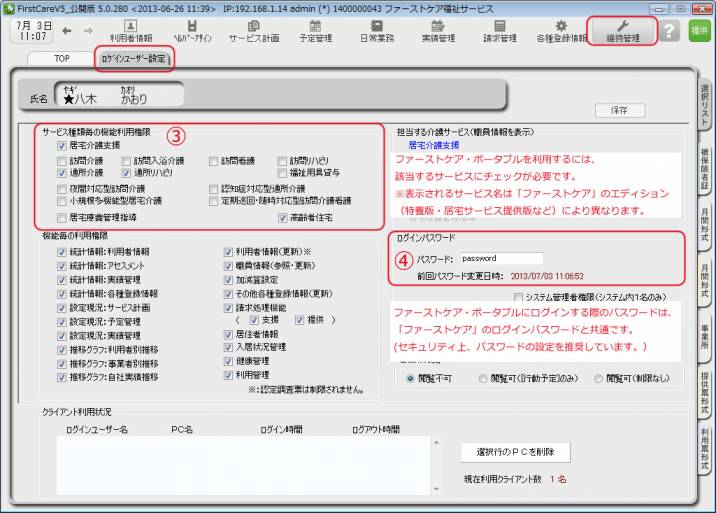
Task: Switch to the TOP tab
Action: point(61,59)
